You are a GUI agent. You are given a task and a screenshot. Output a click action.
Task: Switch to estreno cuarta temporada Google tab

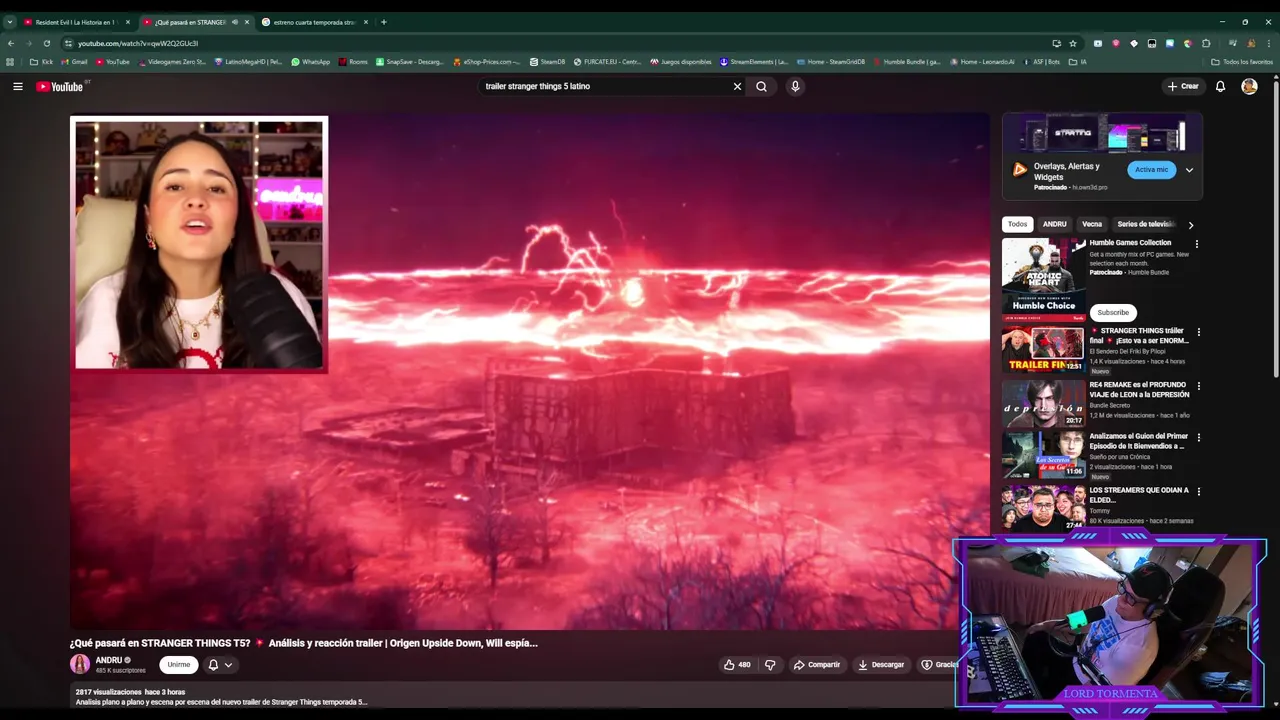click(x=314, y=22)
